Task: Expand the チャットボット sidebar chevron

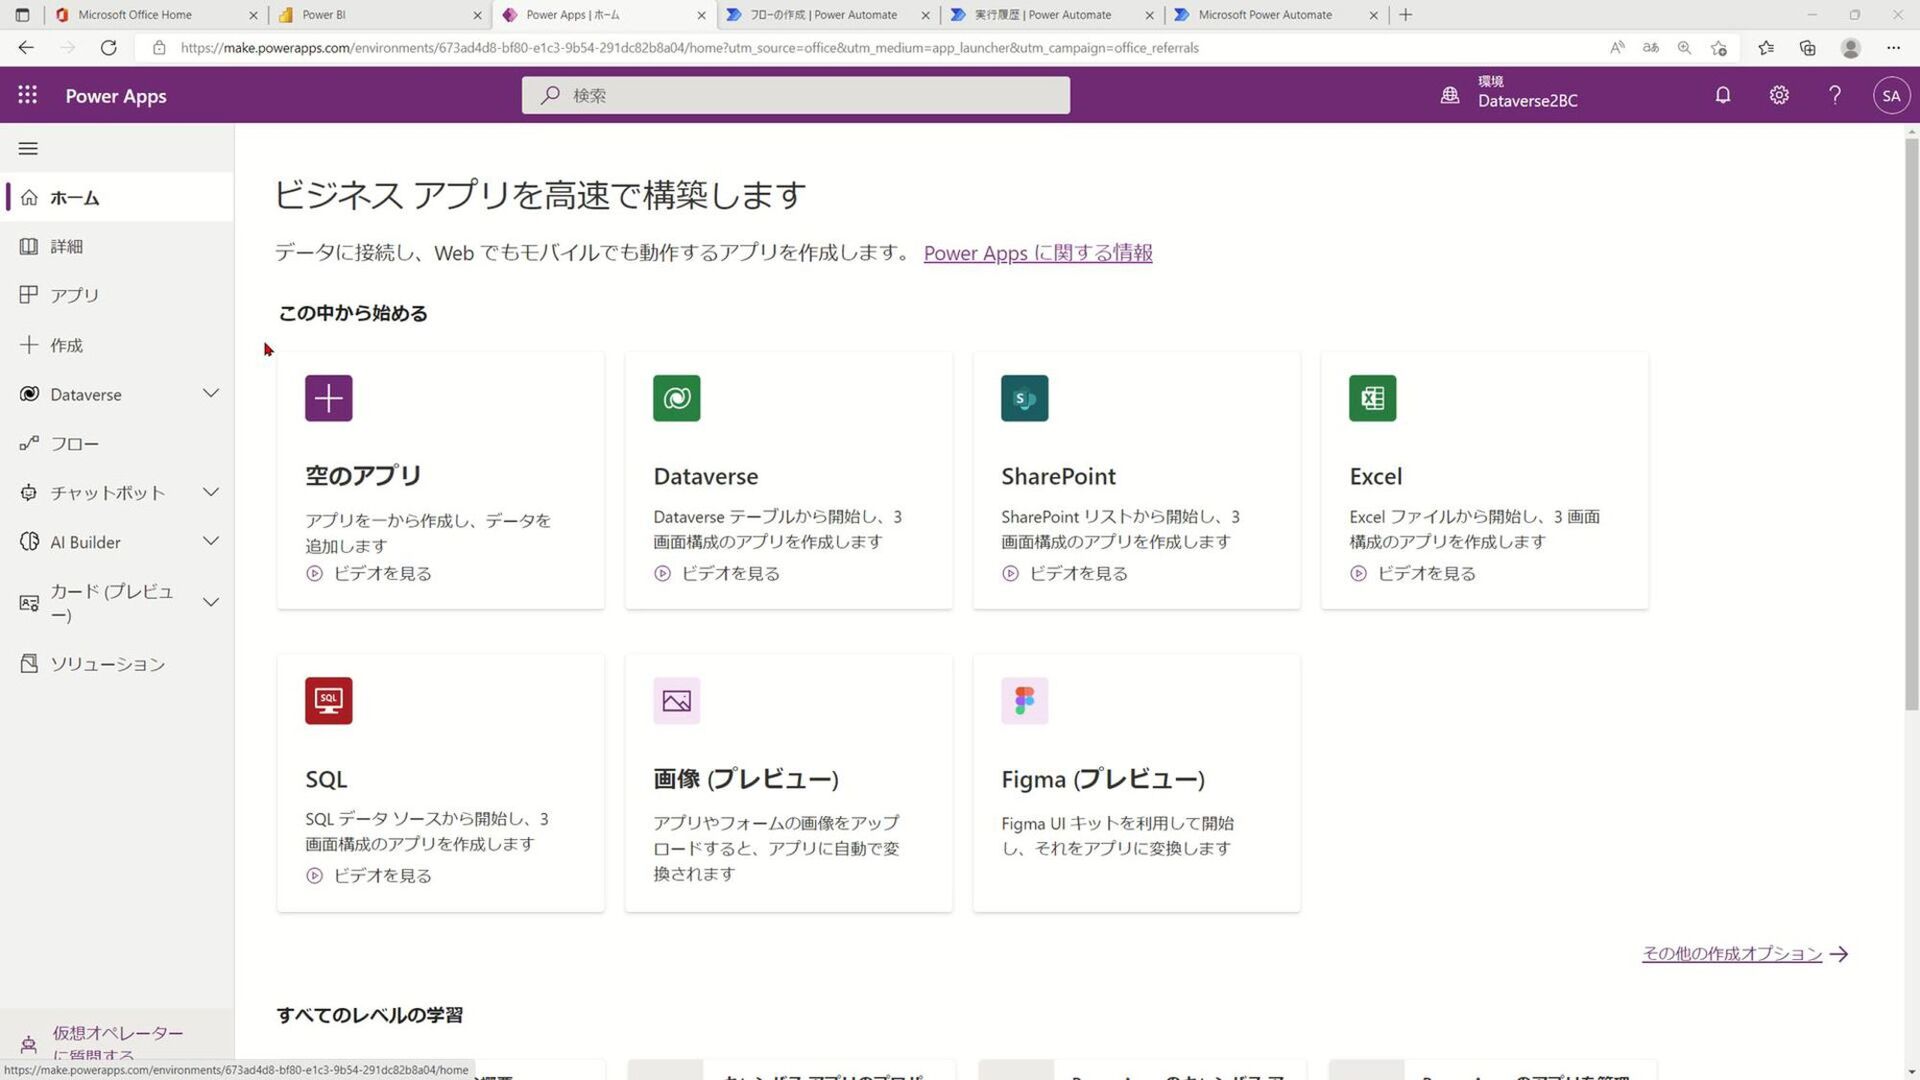Action: [211, 492]
